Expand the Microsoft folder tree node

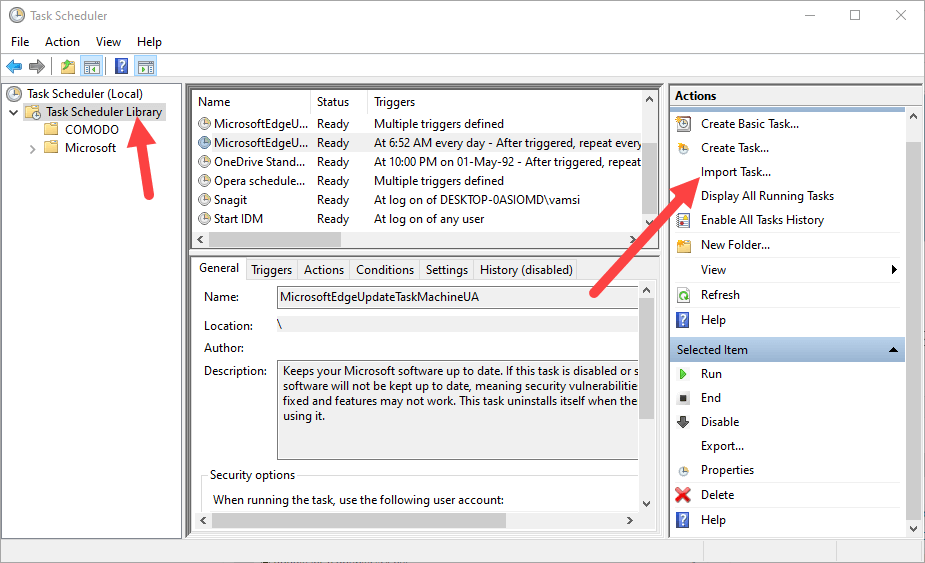(32, 149)
